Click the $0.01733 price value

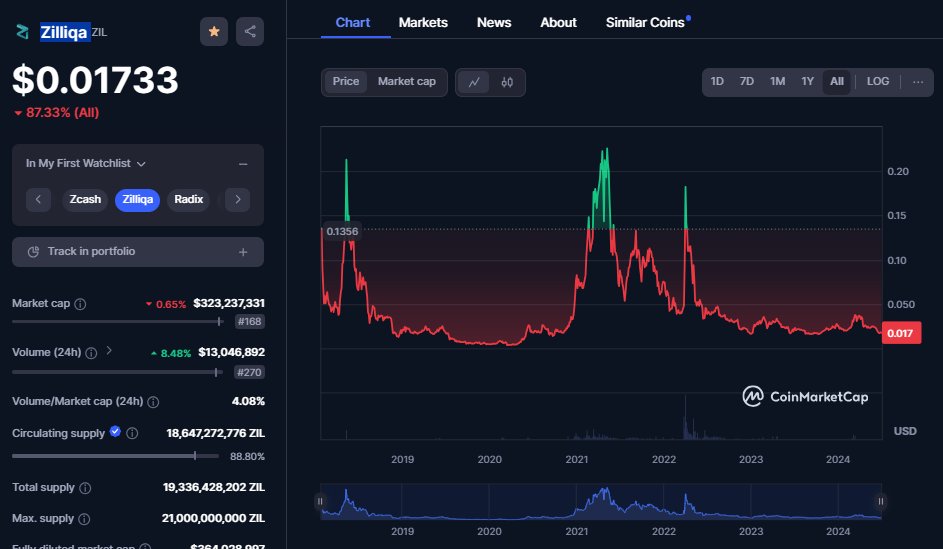[x=95, y=80]
